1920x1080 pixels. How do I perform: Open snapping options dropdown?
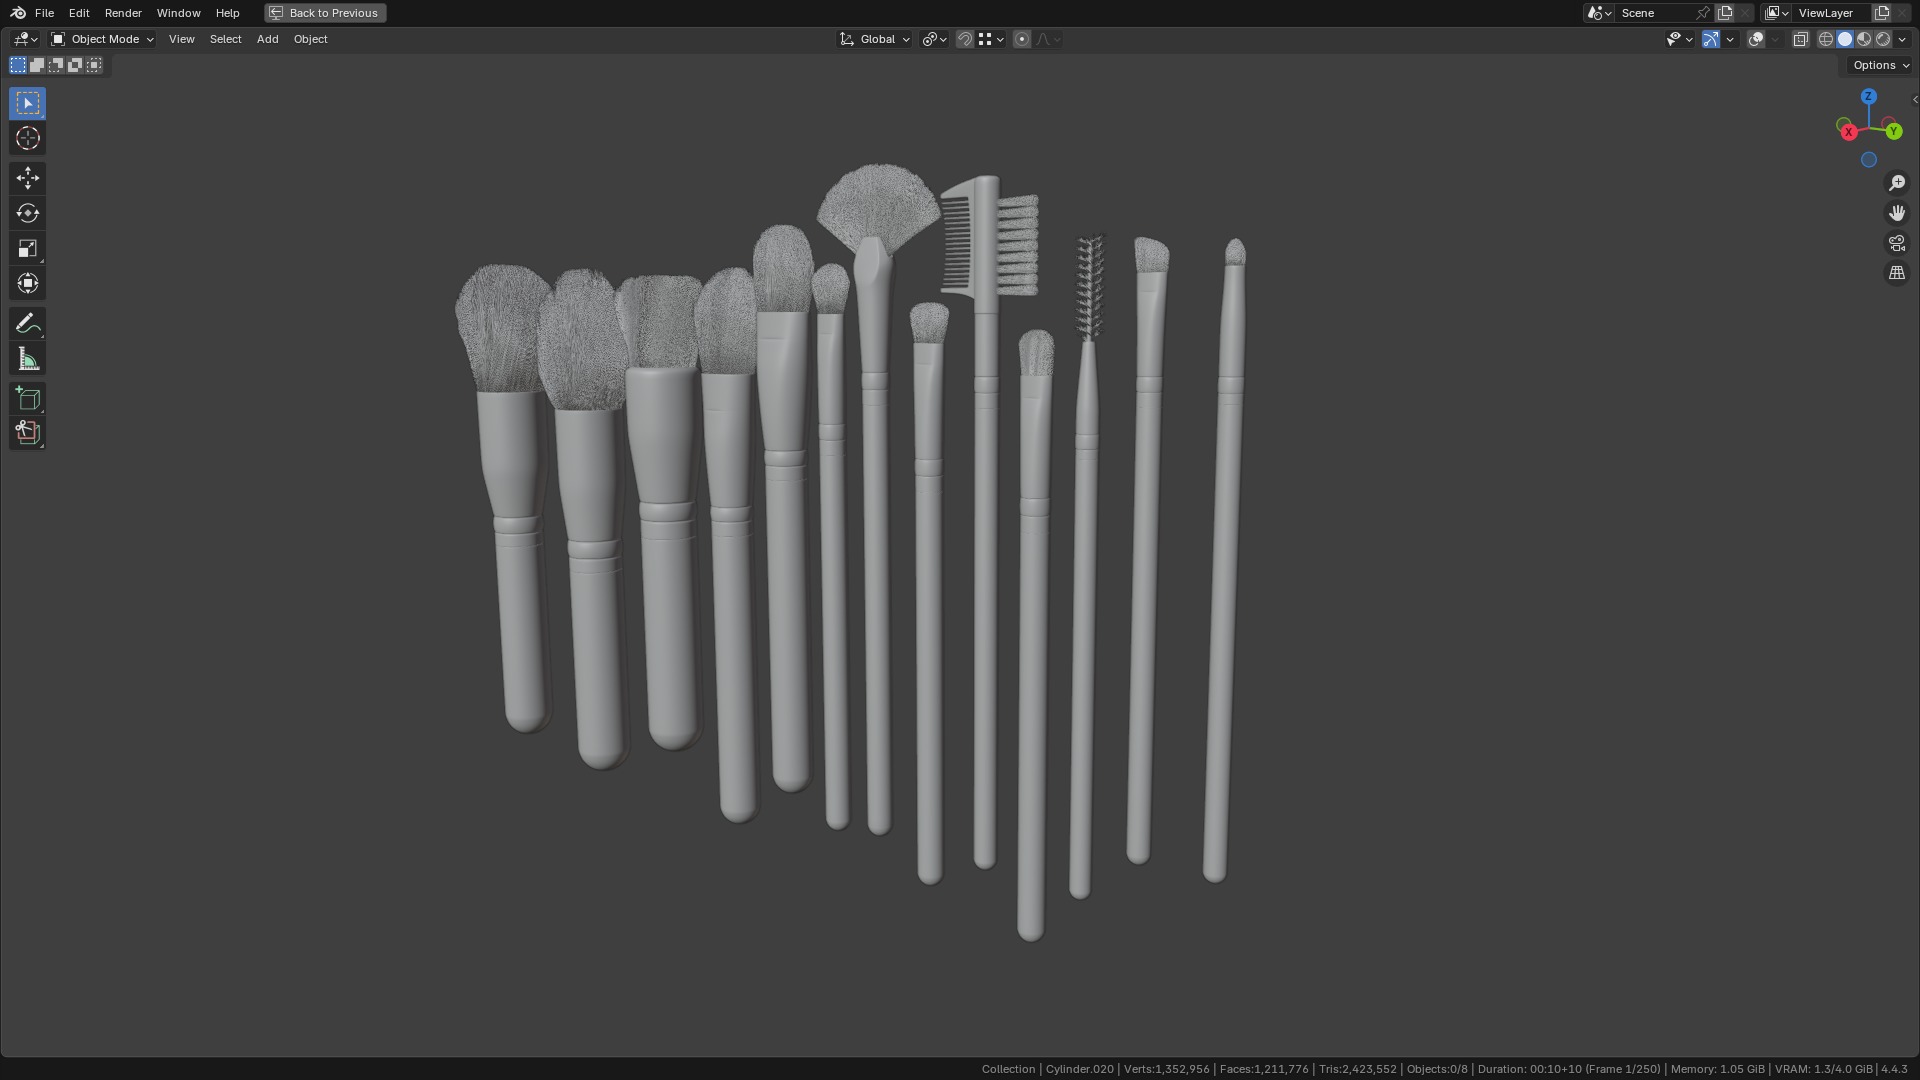click(x=992, y=39)
